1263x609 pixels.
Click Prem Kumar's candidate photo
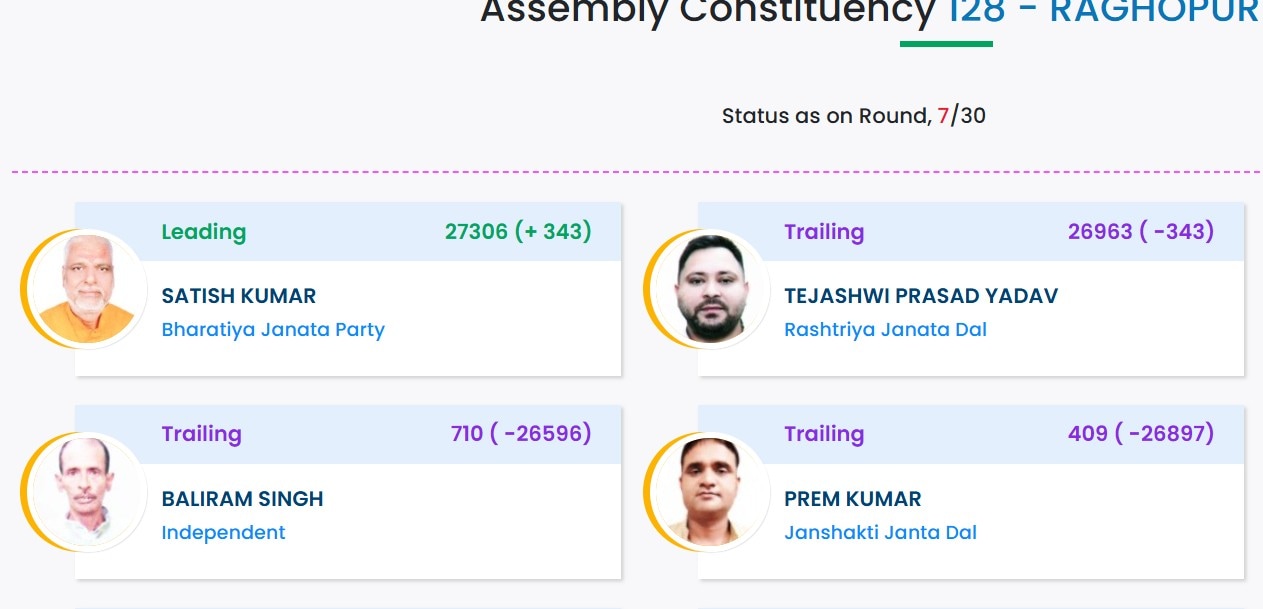click(x=710, y=491)
